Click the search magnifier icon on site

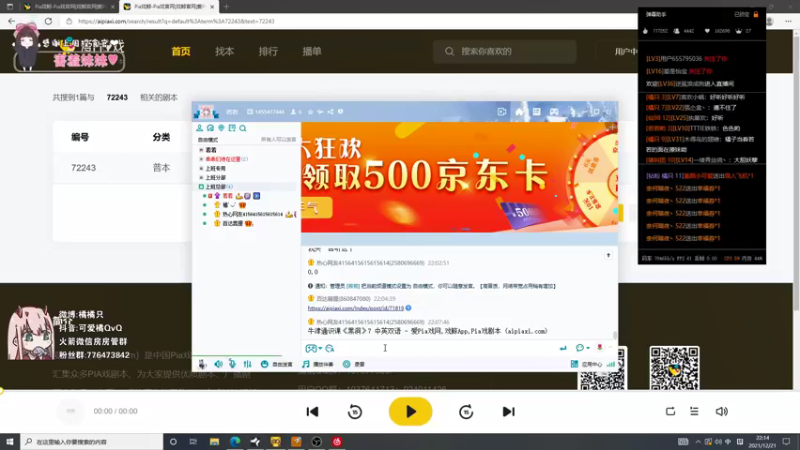[x=449, y=52]
